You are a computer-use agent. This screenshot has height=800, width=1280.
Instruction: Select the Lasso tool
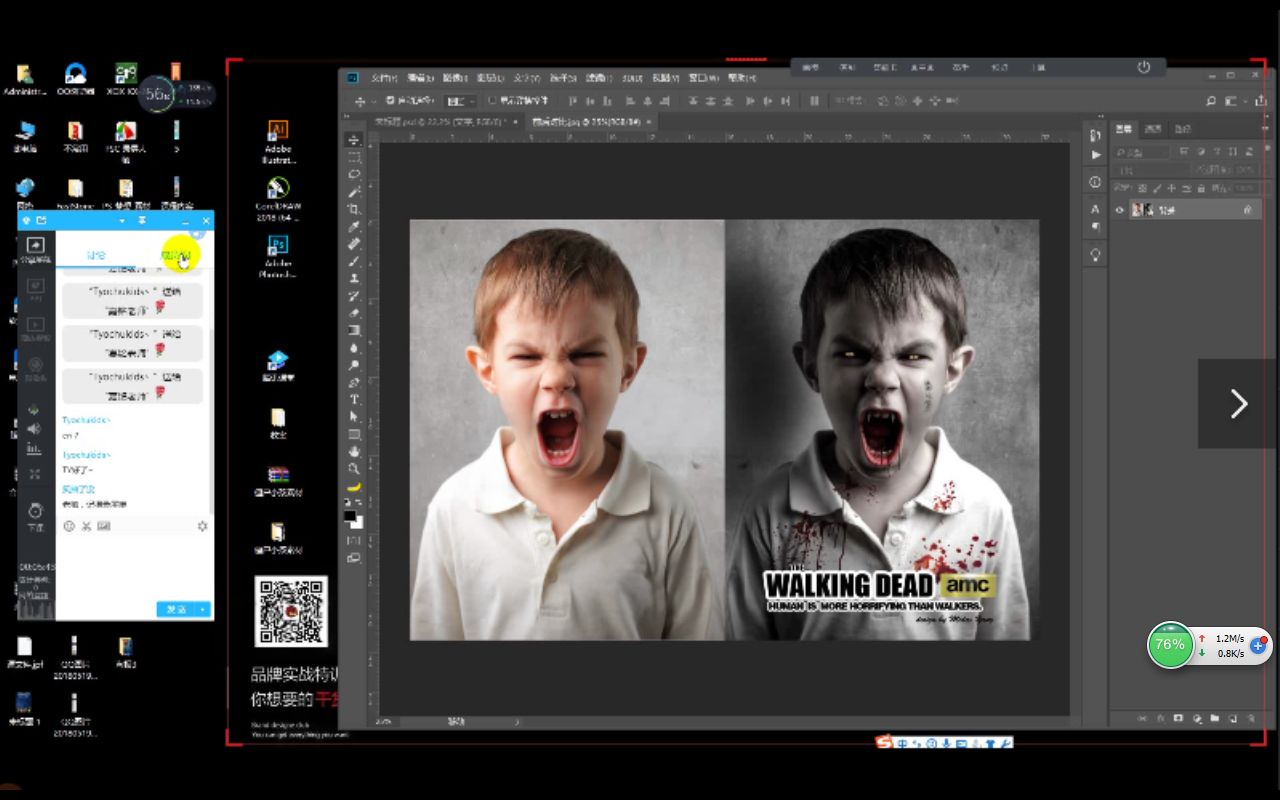coord(354,174)
